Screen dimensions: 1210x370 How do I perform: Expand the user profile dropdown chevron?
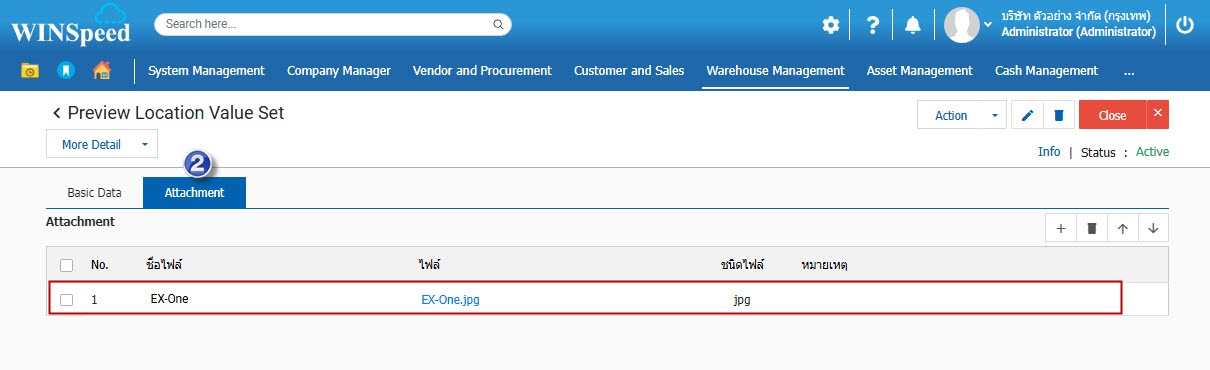coord(988,23)
